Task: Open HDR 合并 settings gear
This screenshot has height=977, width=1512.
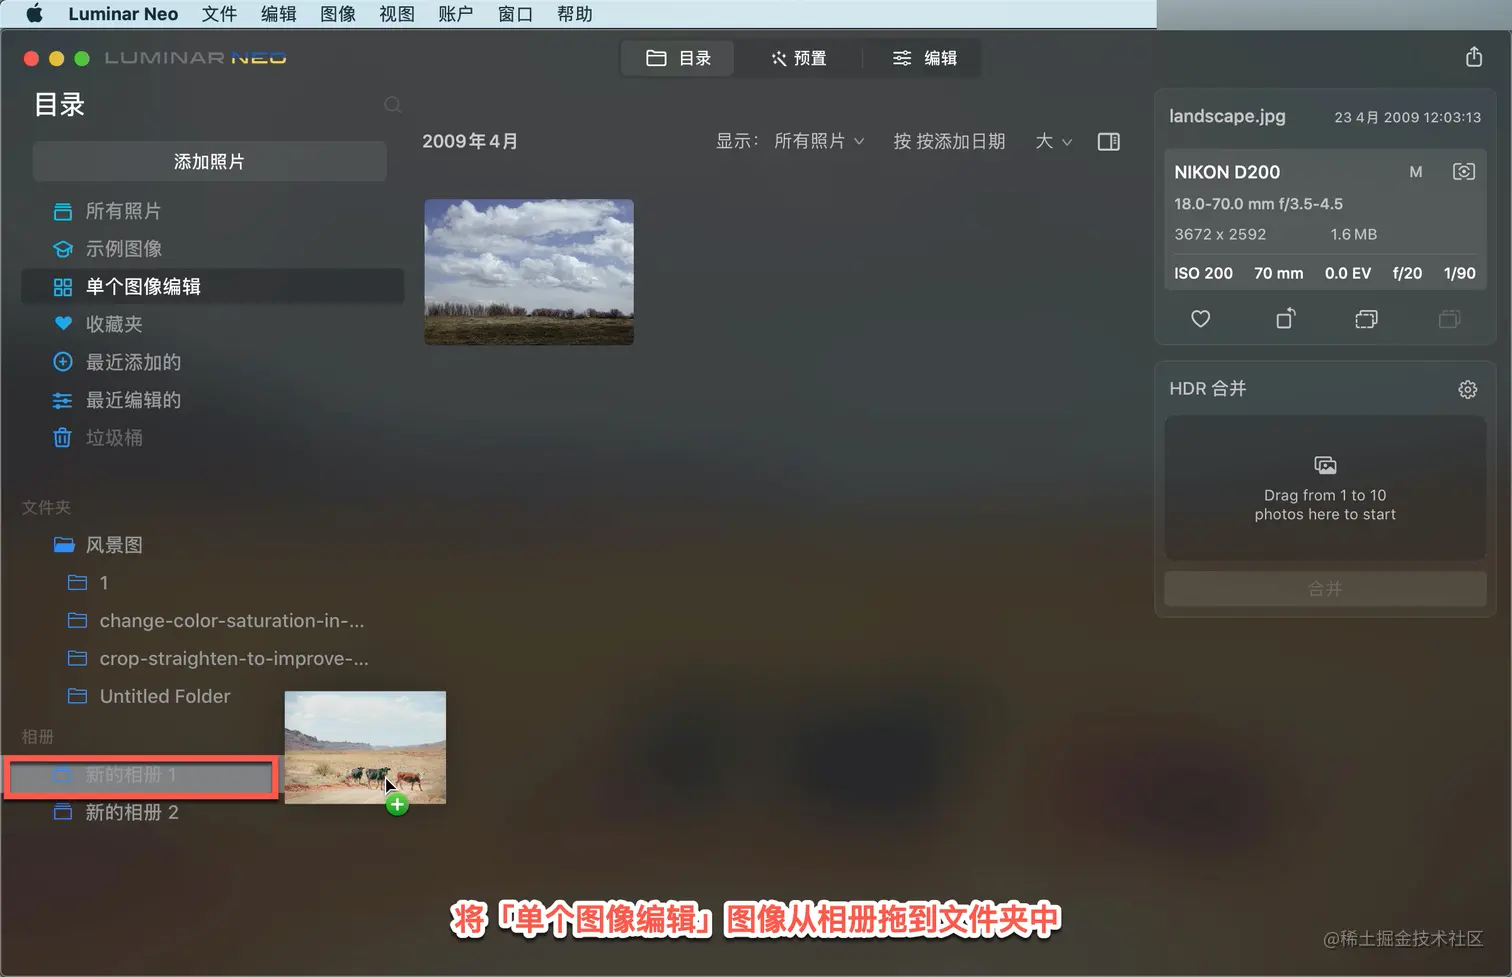Action: (x=1467, y=389)
